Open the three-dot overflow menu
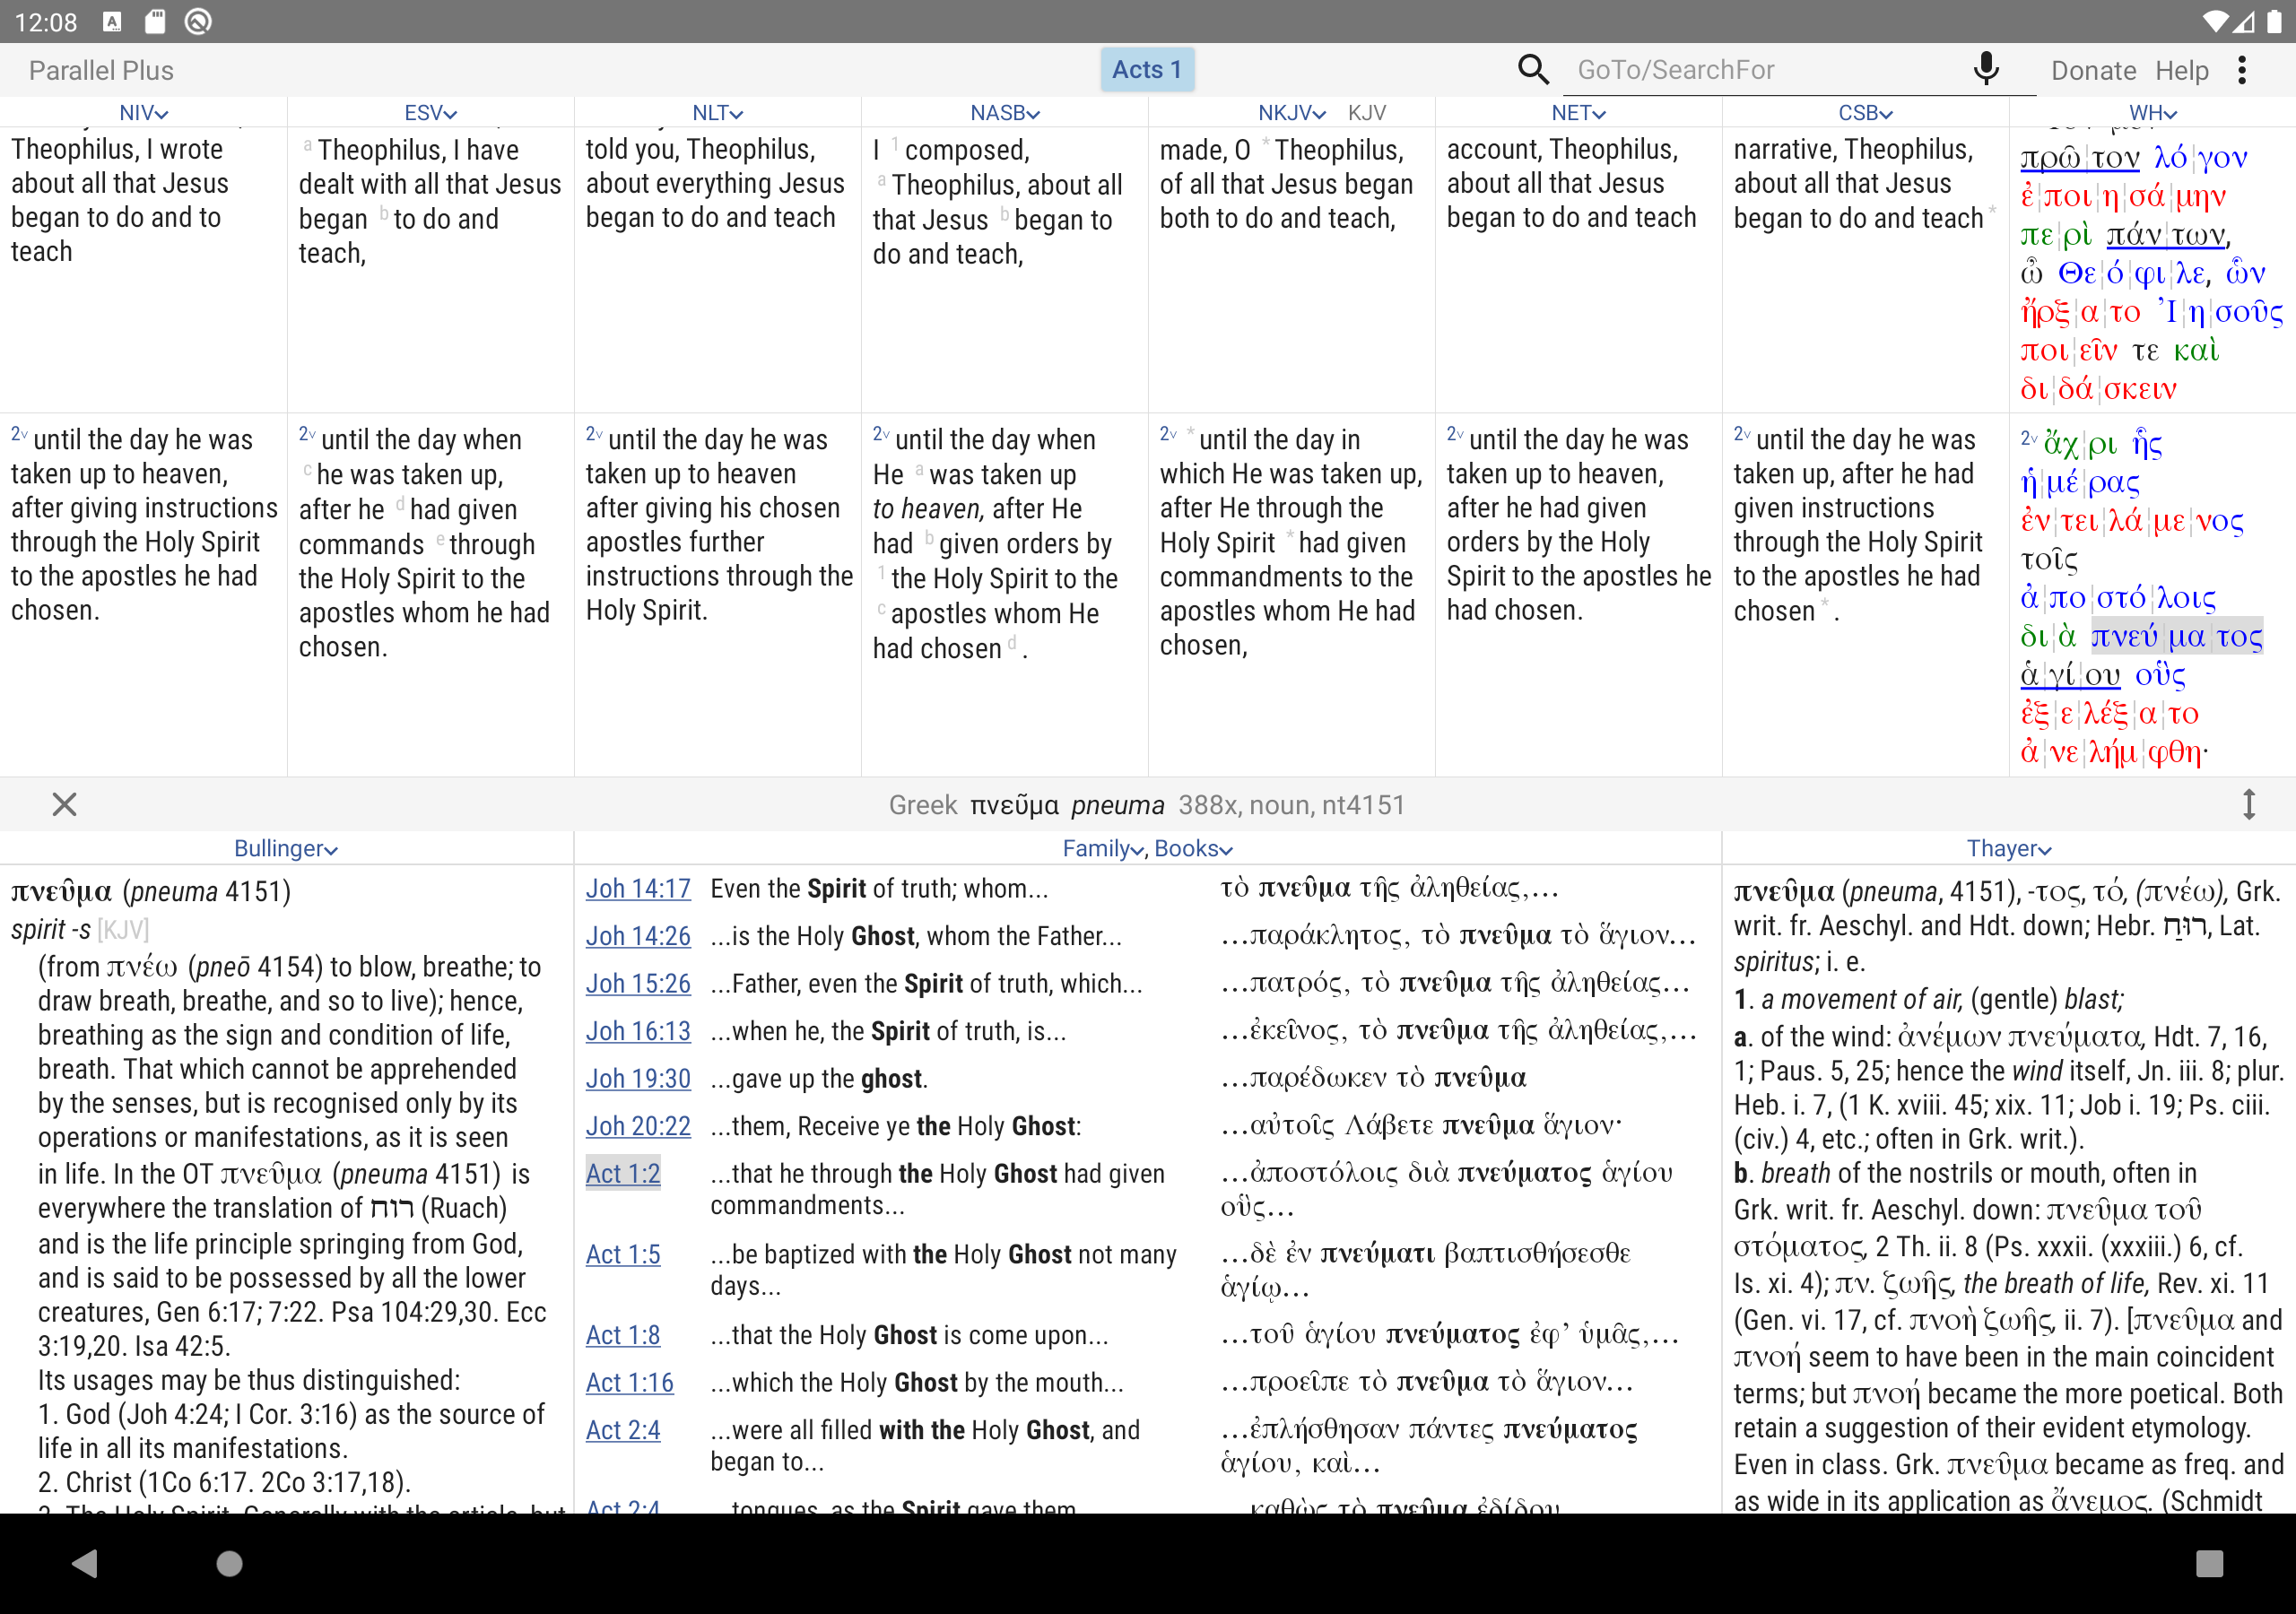This screenshot has width=2296, height=1614. 2243,70
